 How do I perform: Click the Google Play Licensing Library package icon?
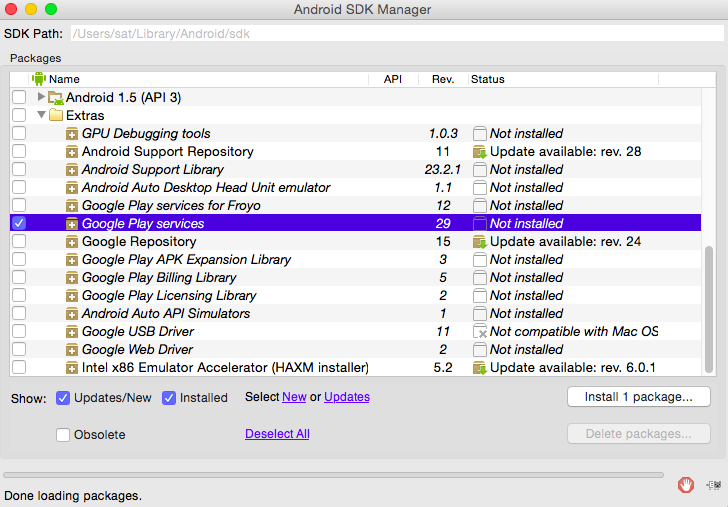point(72,296)
